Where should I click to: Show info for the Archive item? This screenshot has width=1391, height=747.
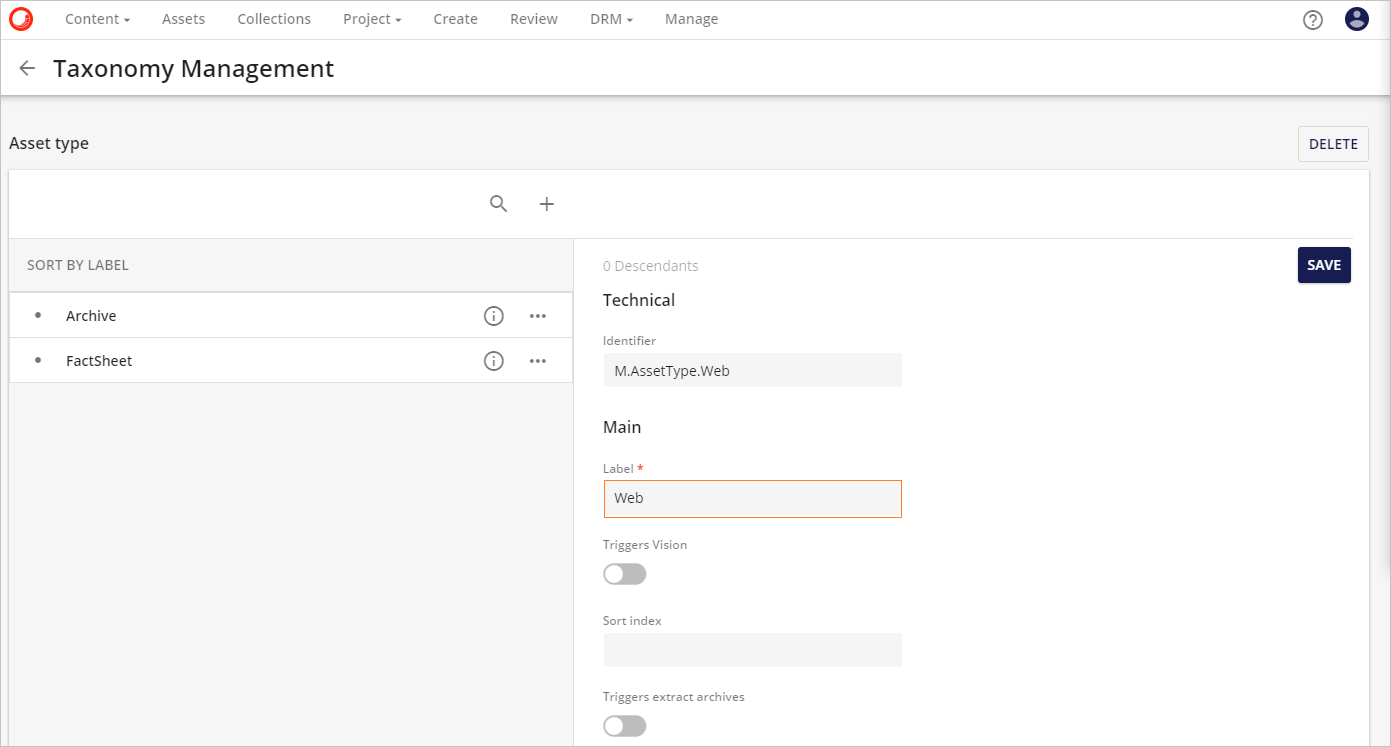[493, 316]
